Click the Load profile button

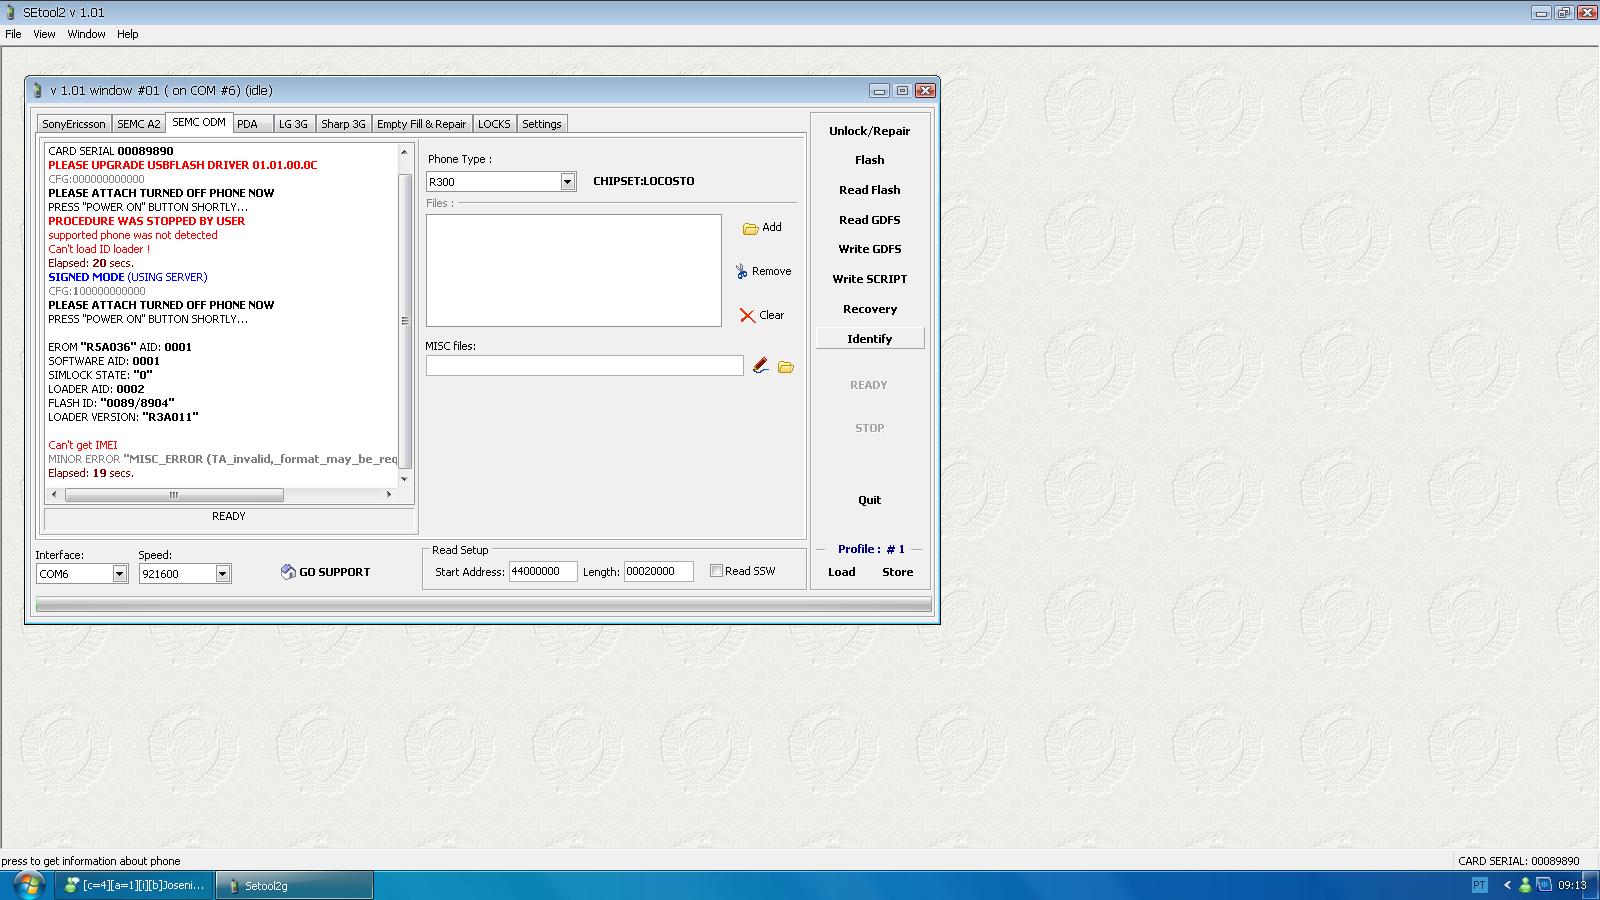(x=842, y=572)
